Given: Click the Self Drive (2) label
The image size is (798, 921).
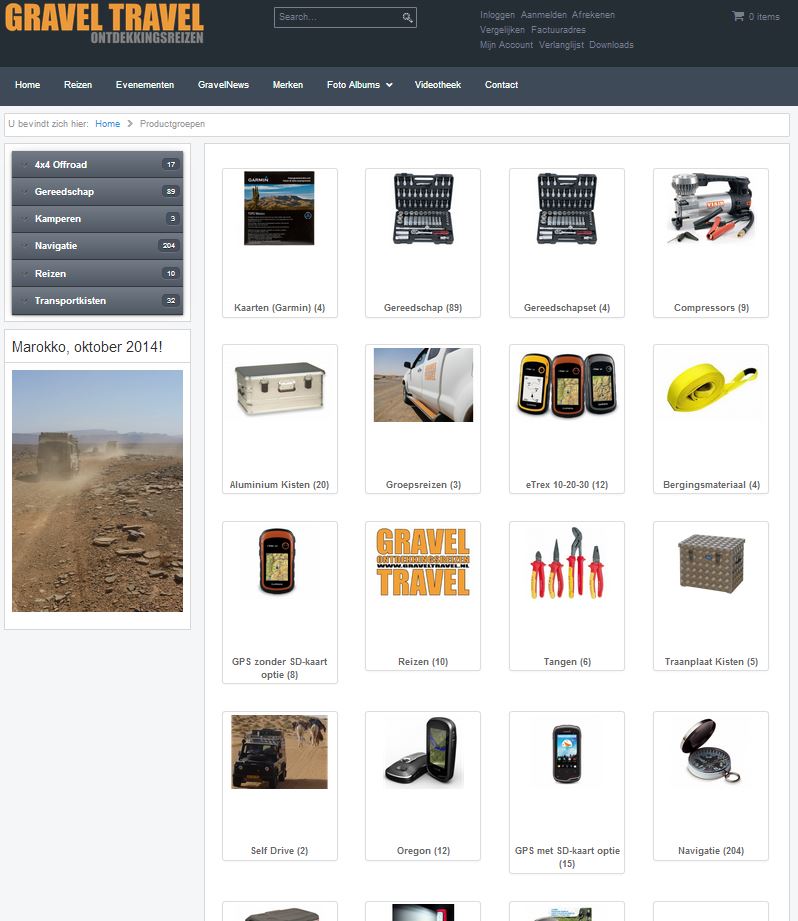Looking at the screenshot, I should point(280,851).
